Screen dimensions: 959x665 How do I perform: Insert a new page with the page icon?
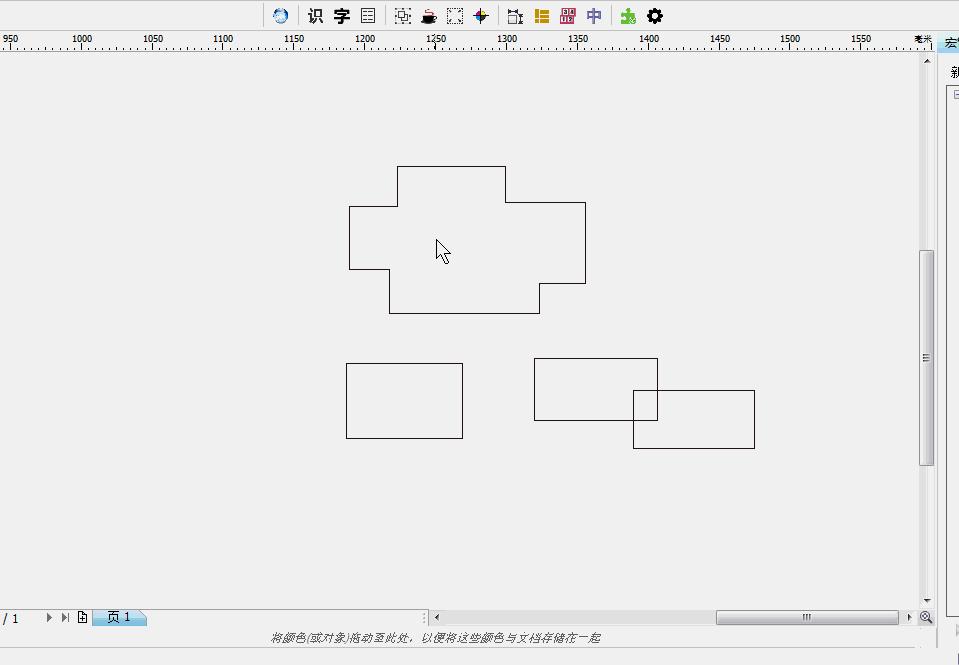pos(81,617)
